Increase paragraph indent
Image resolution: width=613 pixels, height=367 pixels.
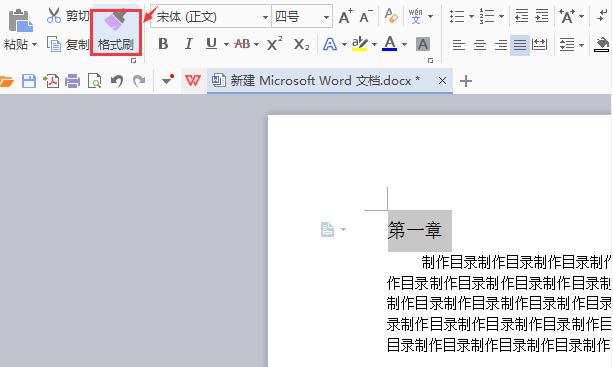[x=541, y=16]
